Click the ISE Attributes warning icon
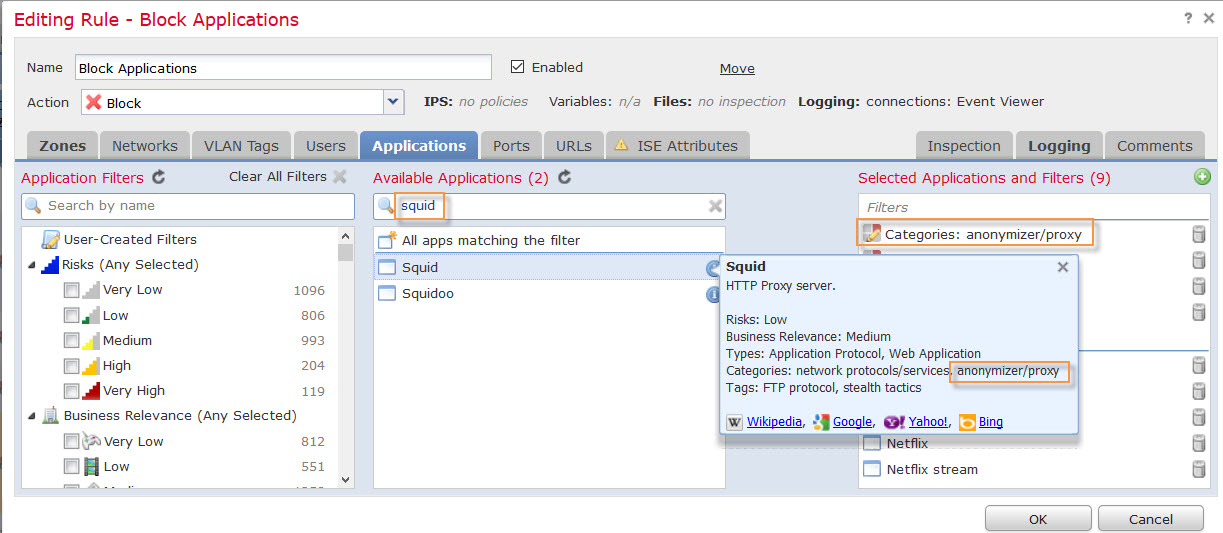1223x533 pixels. pos(621,145)
